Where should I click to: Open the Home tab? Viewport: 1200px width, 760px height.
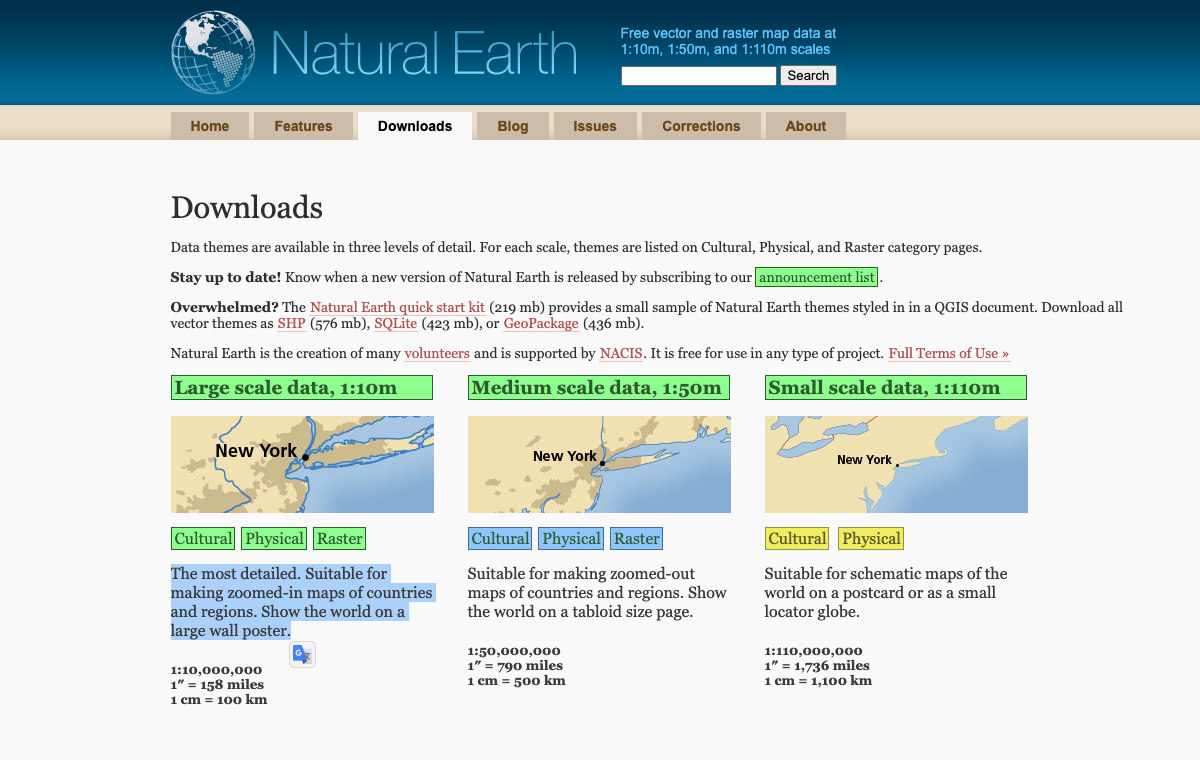(x=210, y=126)
